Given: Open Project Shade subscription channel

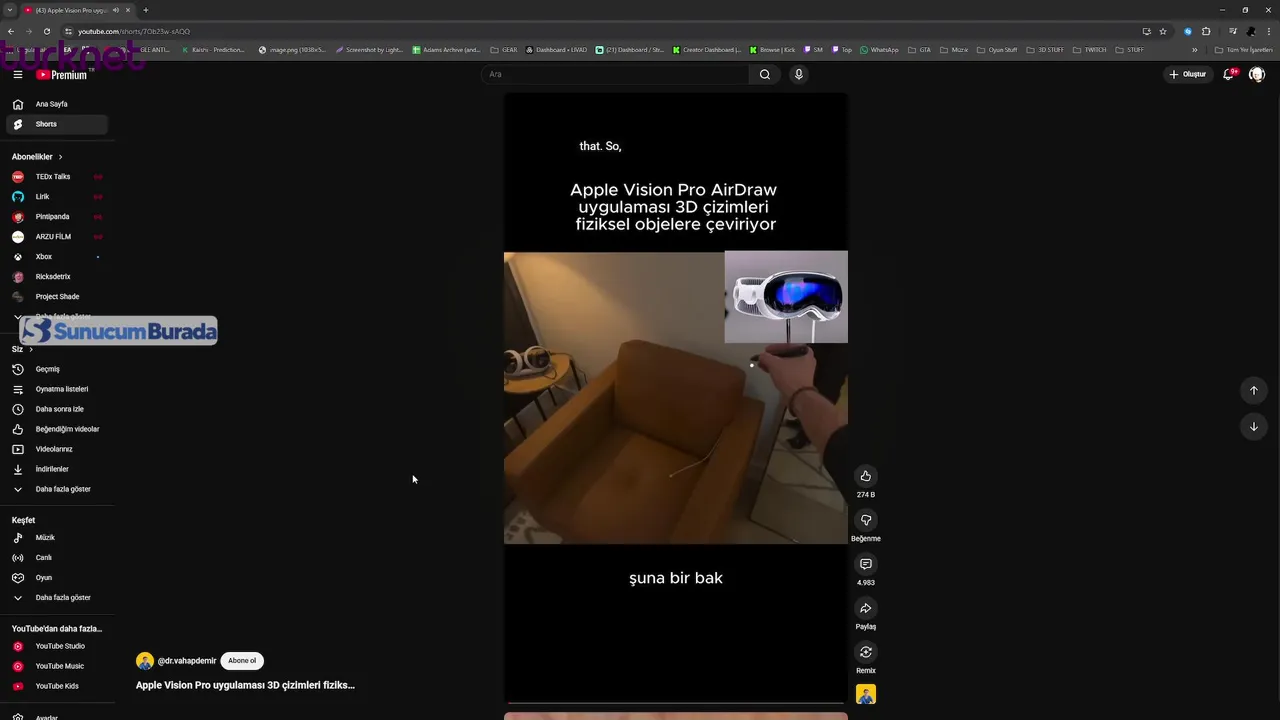Looking at the screenshot, I should click(x=56, y=297).
